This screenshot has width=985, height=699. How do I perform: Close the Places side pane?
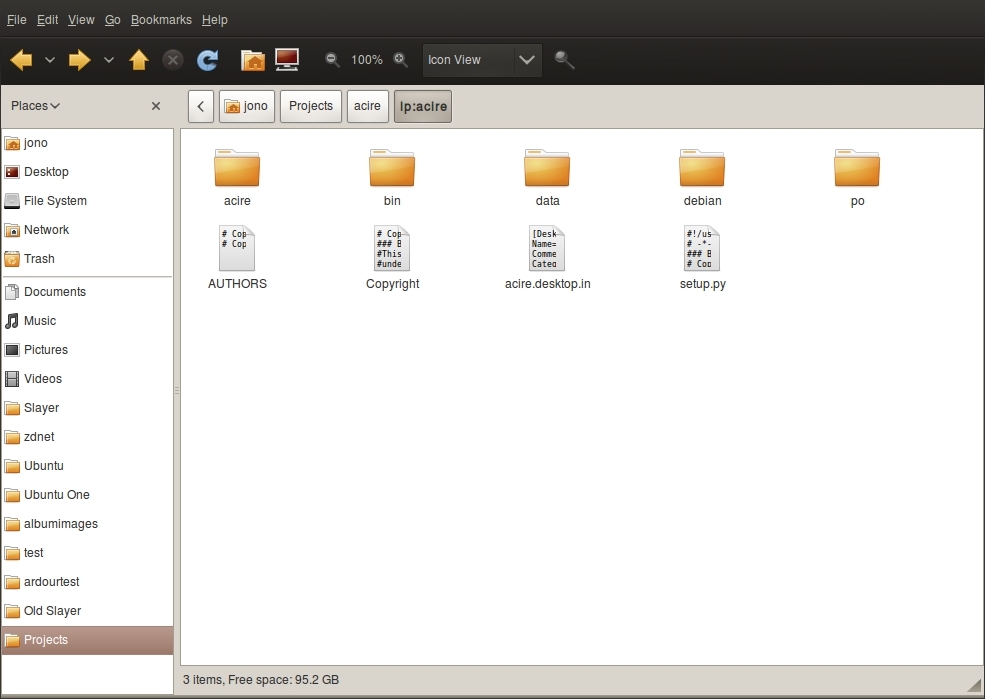[156, 106]
